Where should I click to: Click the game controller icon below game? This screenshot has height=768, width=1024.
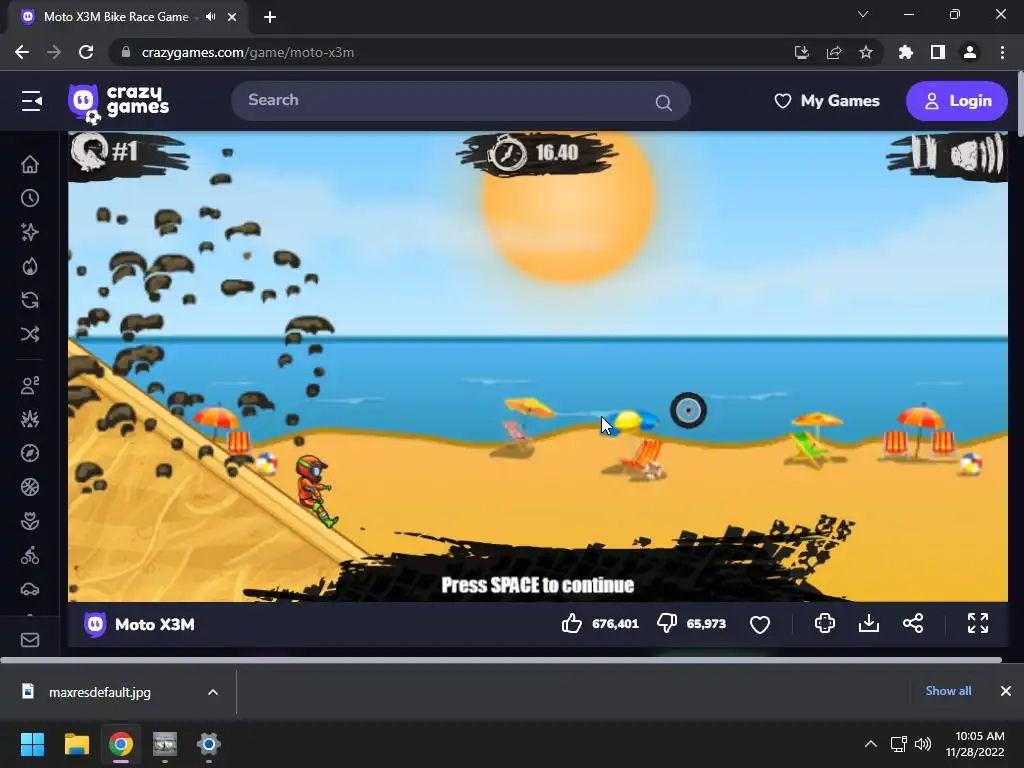coord(825,624)
